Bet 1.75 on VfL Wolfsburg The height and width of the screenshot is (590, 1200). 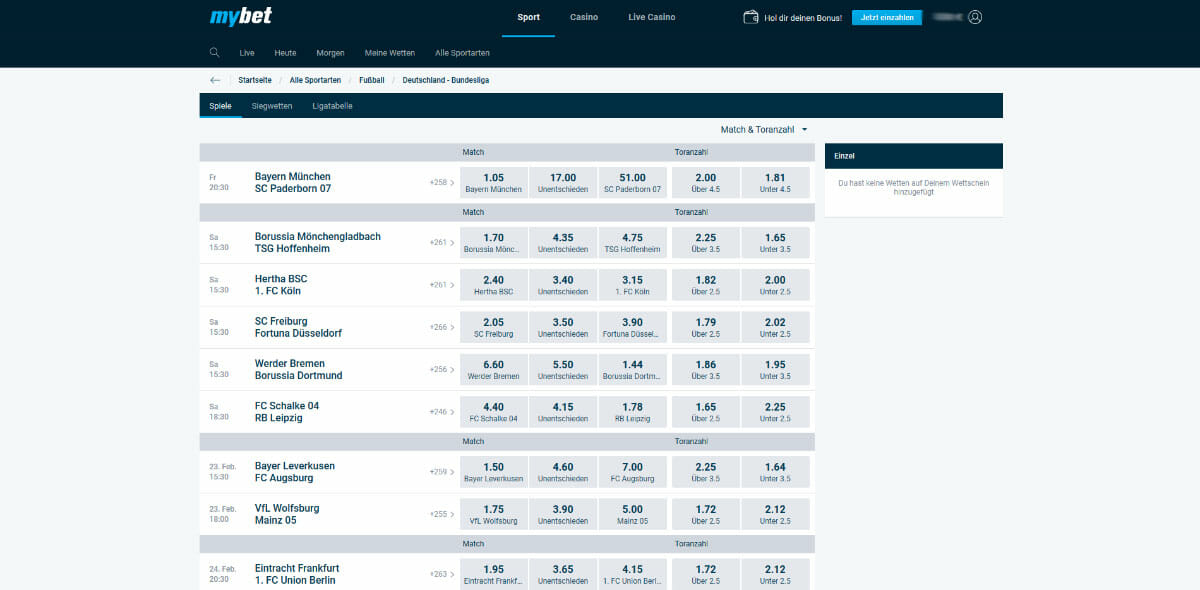click(x=493, y=514)
